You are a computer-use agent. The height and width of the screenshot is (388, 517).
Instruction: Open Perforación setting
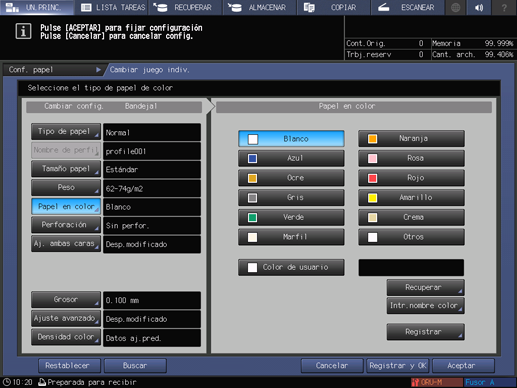tap(66, 225)
